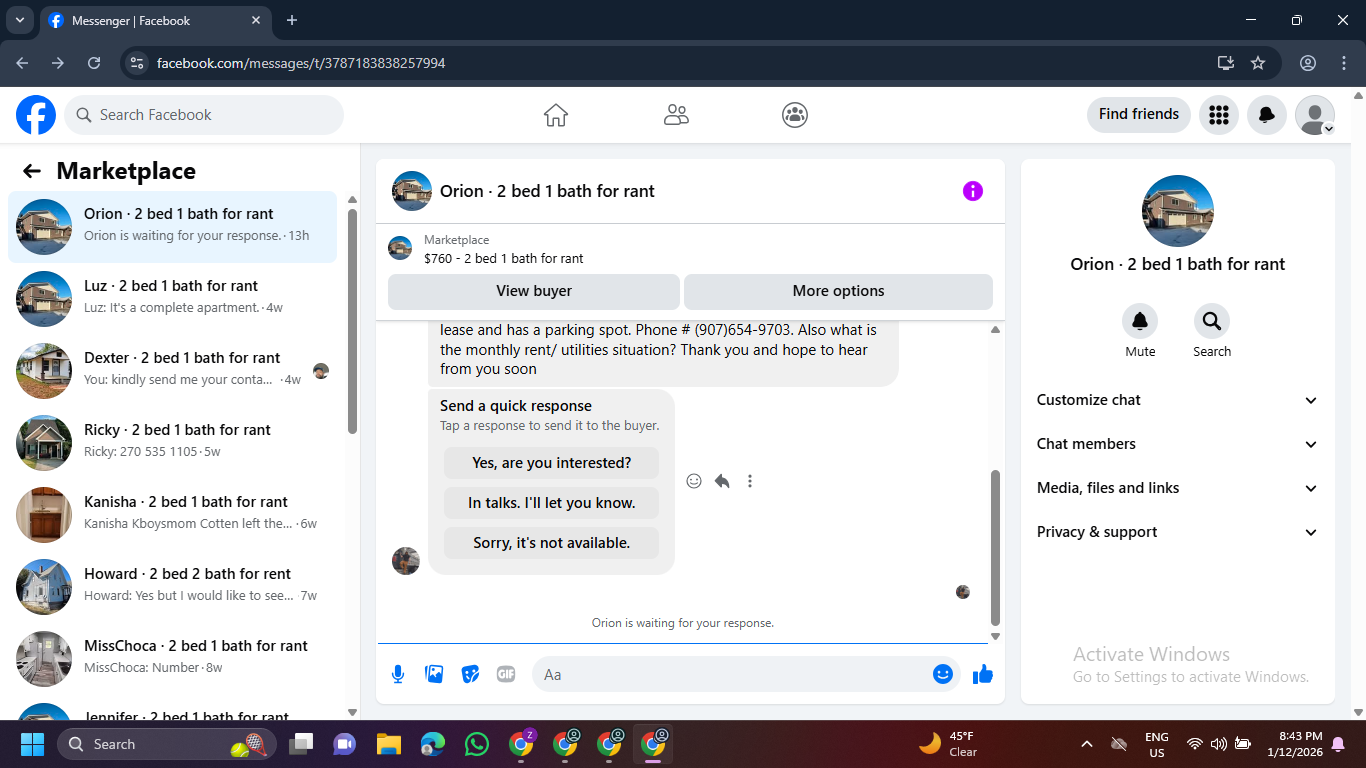Open the Chrome three-dot menu
Viewport: 1366px width, 768px height.
pyautogui.click(x=1344, y=63)
